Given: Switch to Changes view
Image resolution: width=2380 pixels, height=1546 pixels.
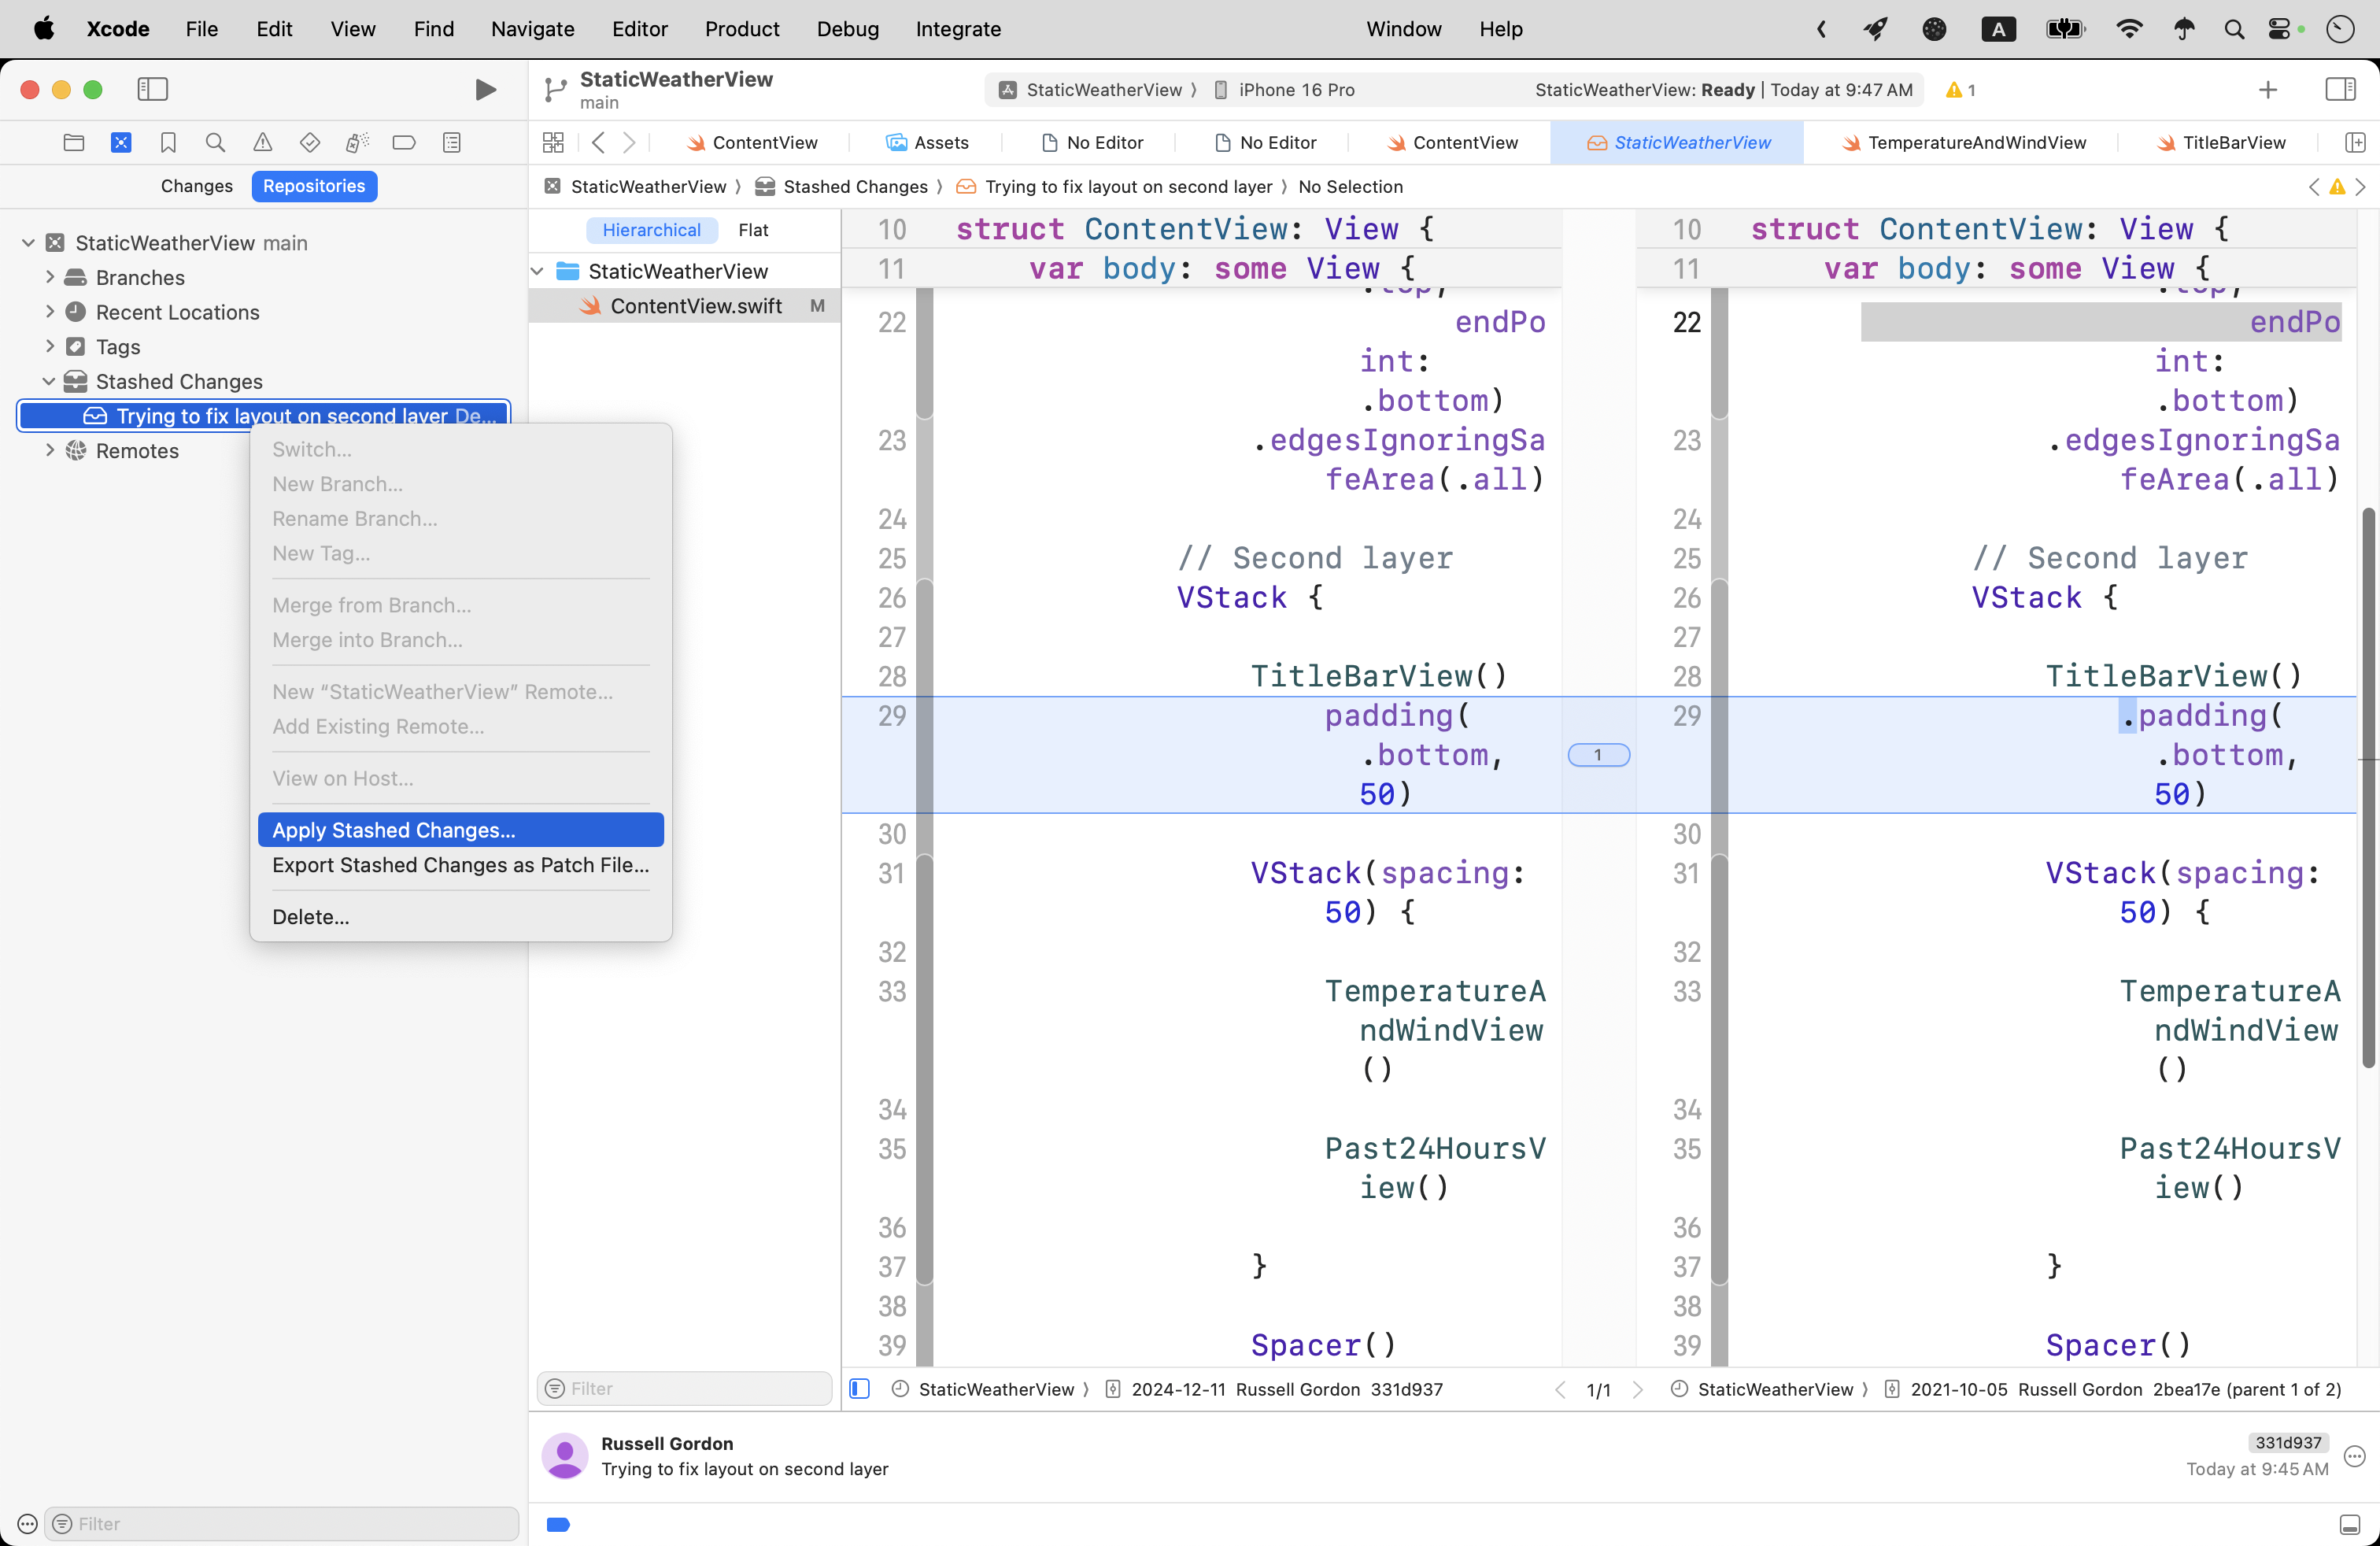Looking at the screenshot, I should (196, 186).
